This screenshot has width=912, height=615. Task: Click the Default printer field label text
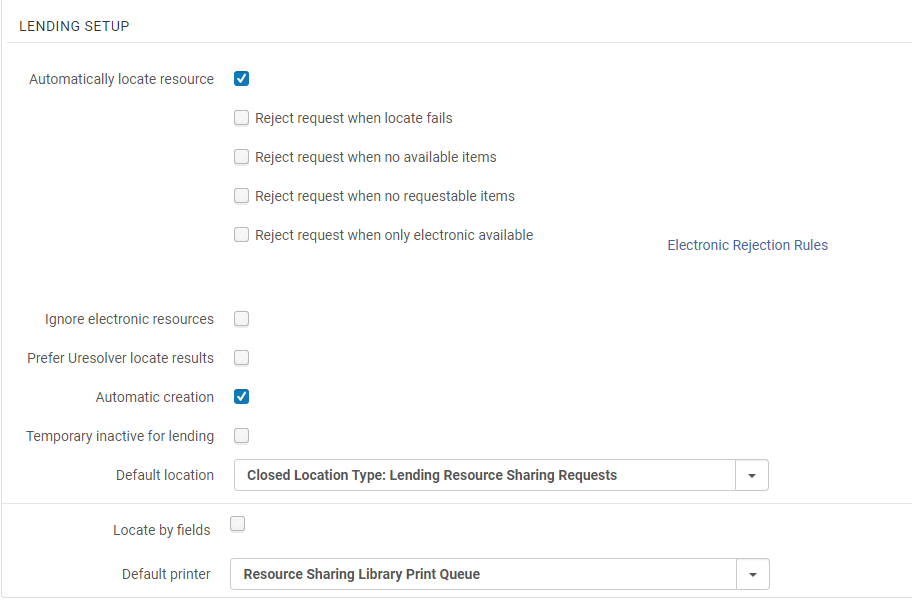166,574
